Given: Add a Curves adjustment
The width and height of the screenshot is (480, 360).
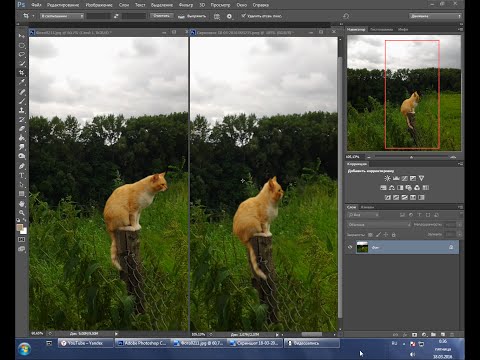Looking at the screenshot, I should coord(404,178).
